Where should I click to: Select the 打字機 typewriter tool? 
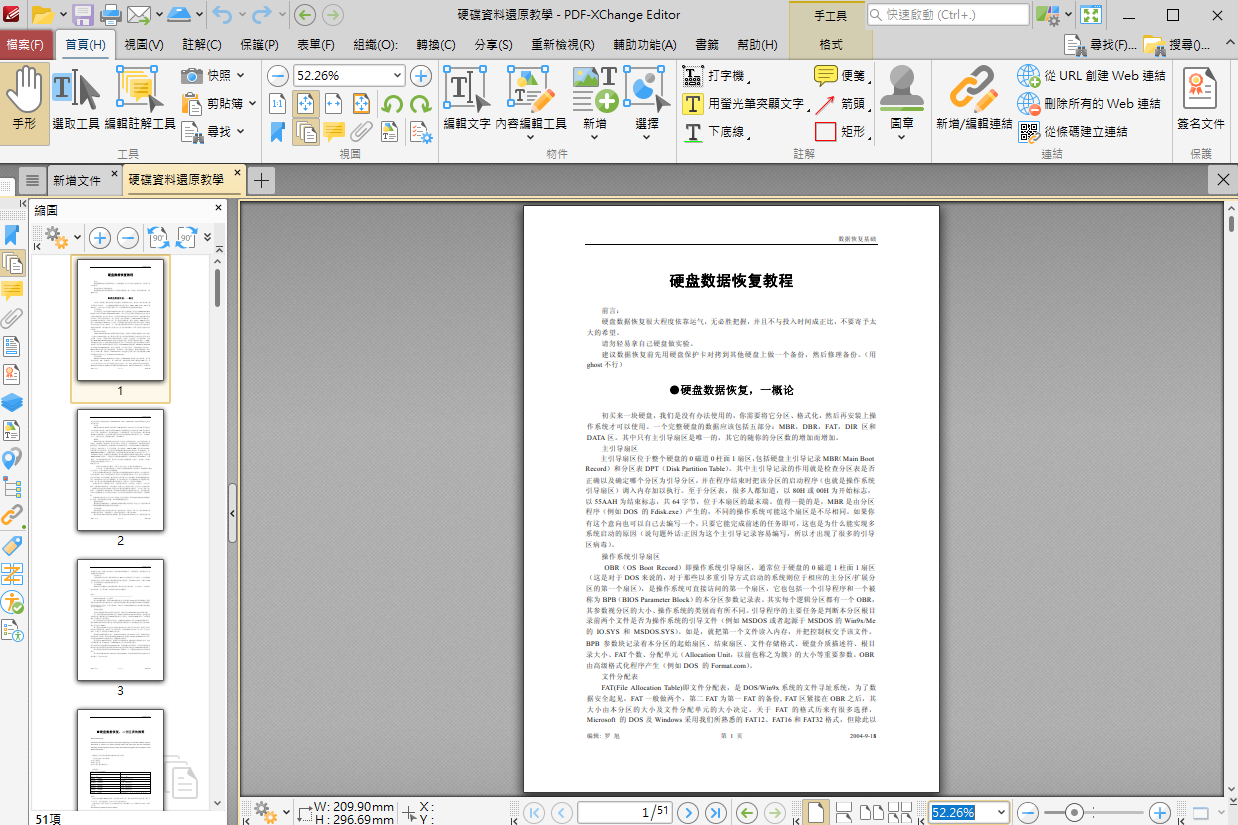click(x=716, y=76)
